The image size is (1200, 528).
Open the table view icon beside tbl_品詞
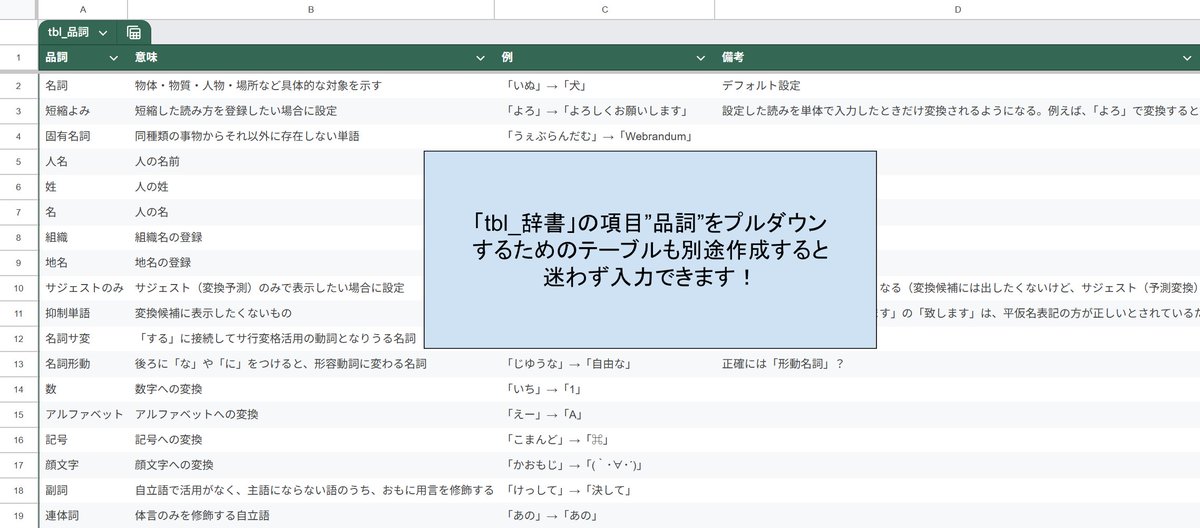133,32
